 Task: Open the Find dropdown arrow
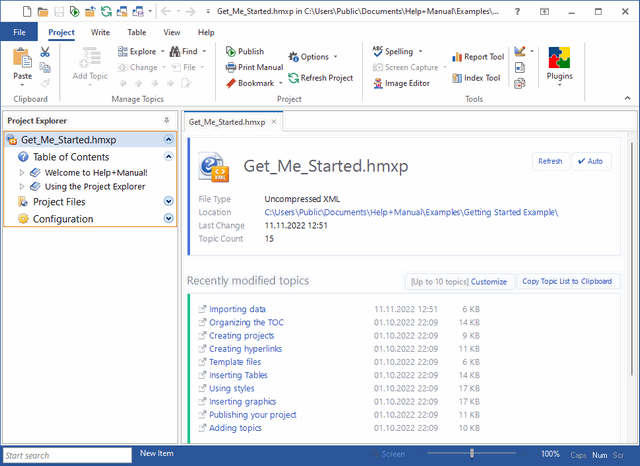click(204, 51)
